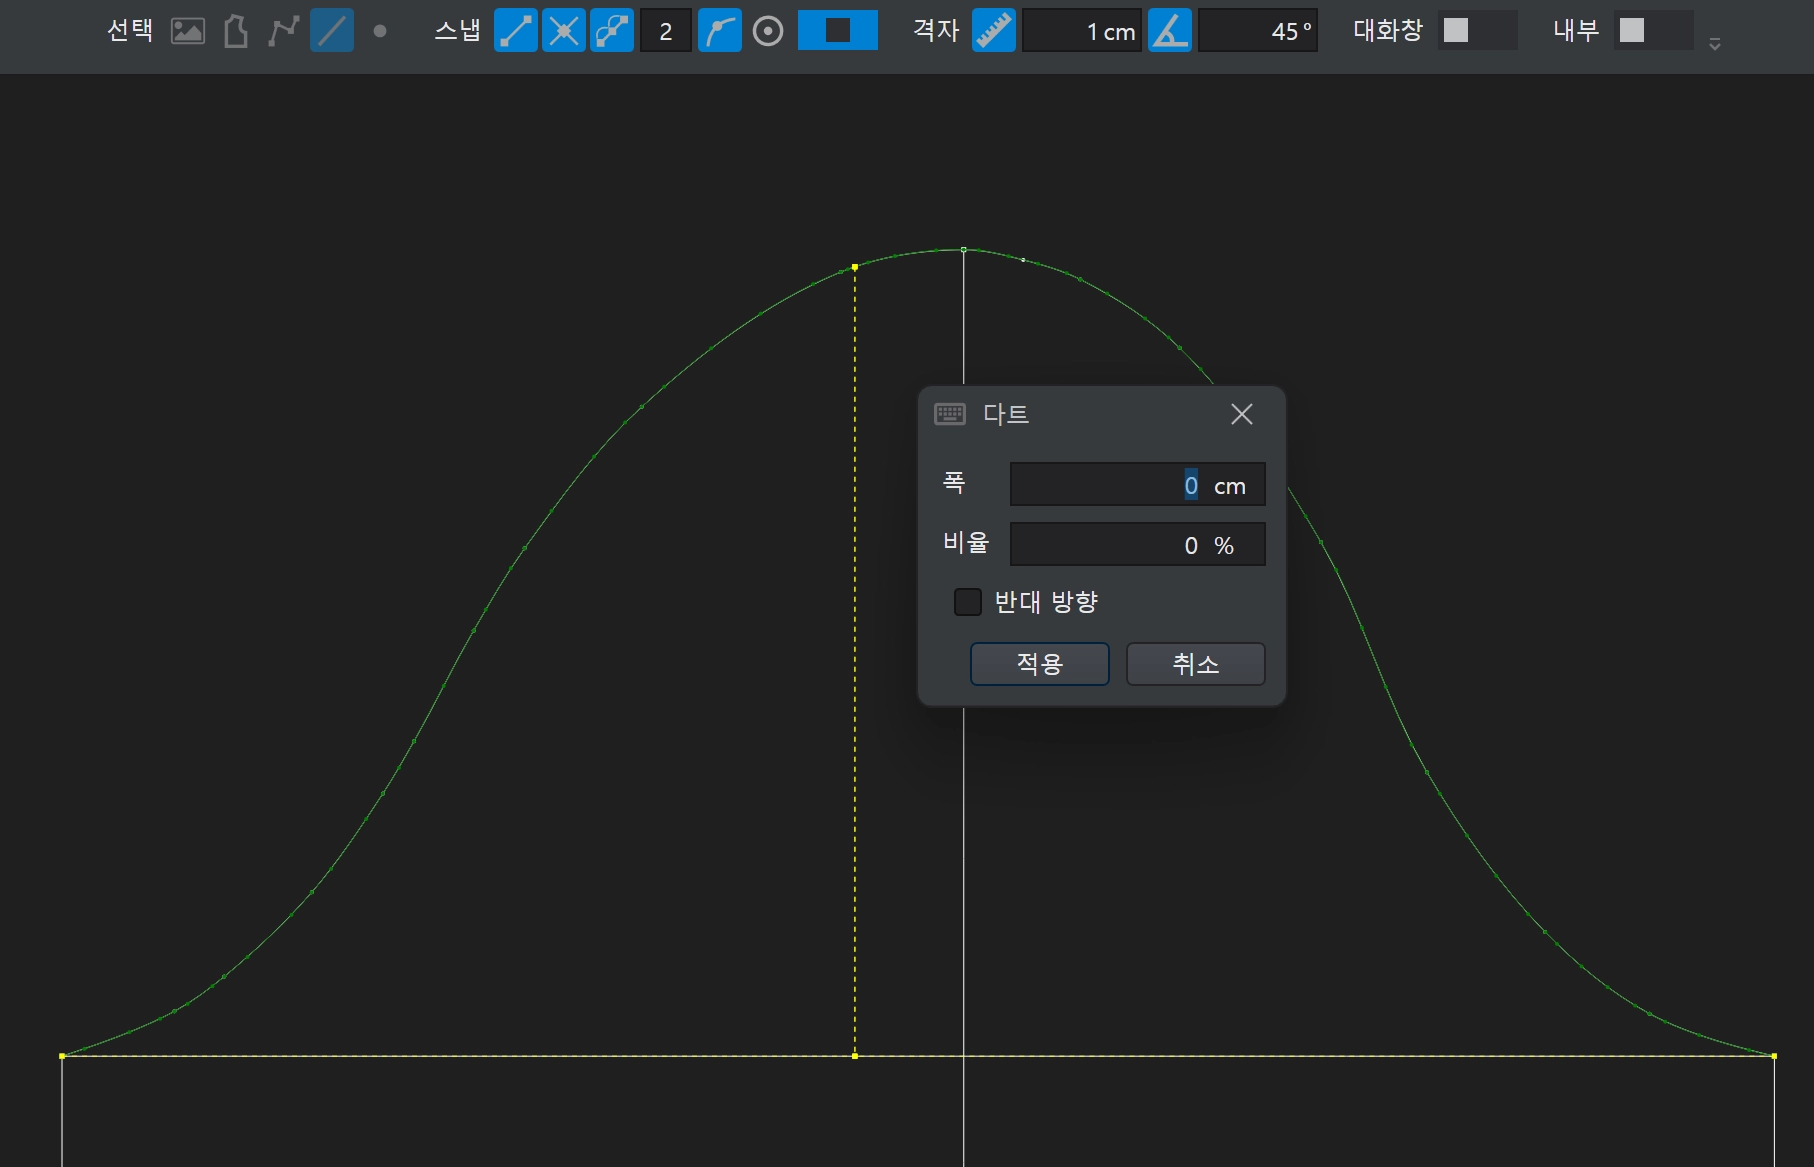
Task: Toggle snap to intersection icon
Action: click(564, 31)
